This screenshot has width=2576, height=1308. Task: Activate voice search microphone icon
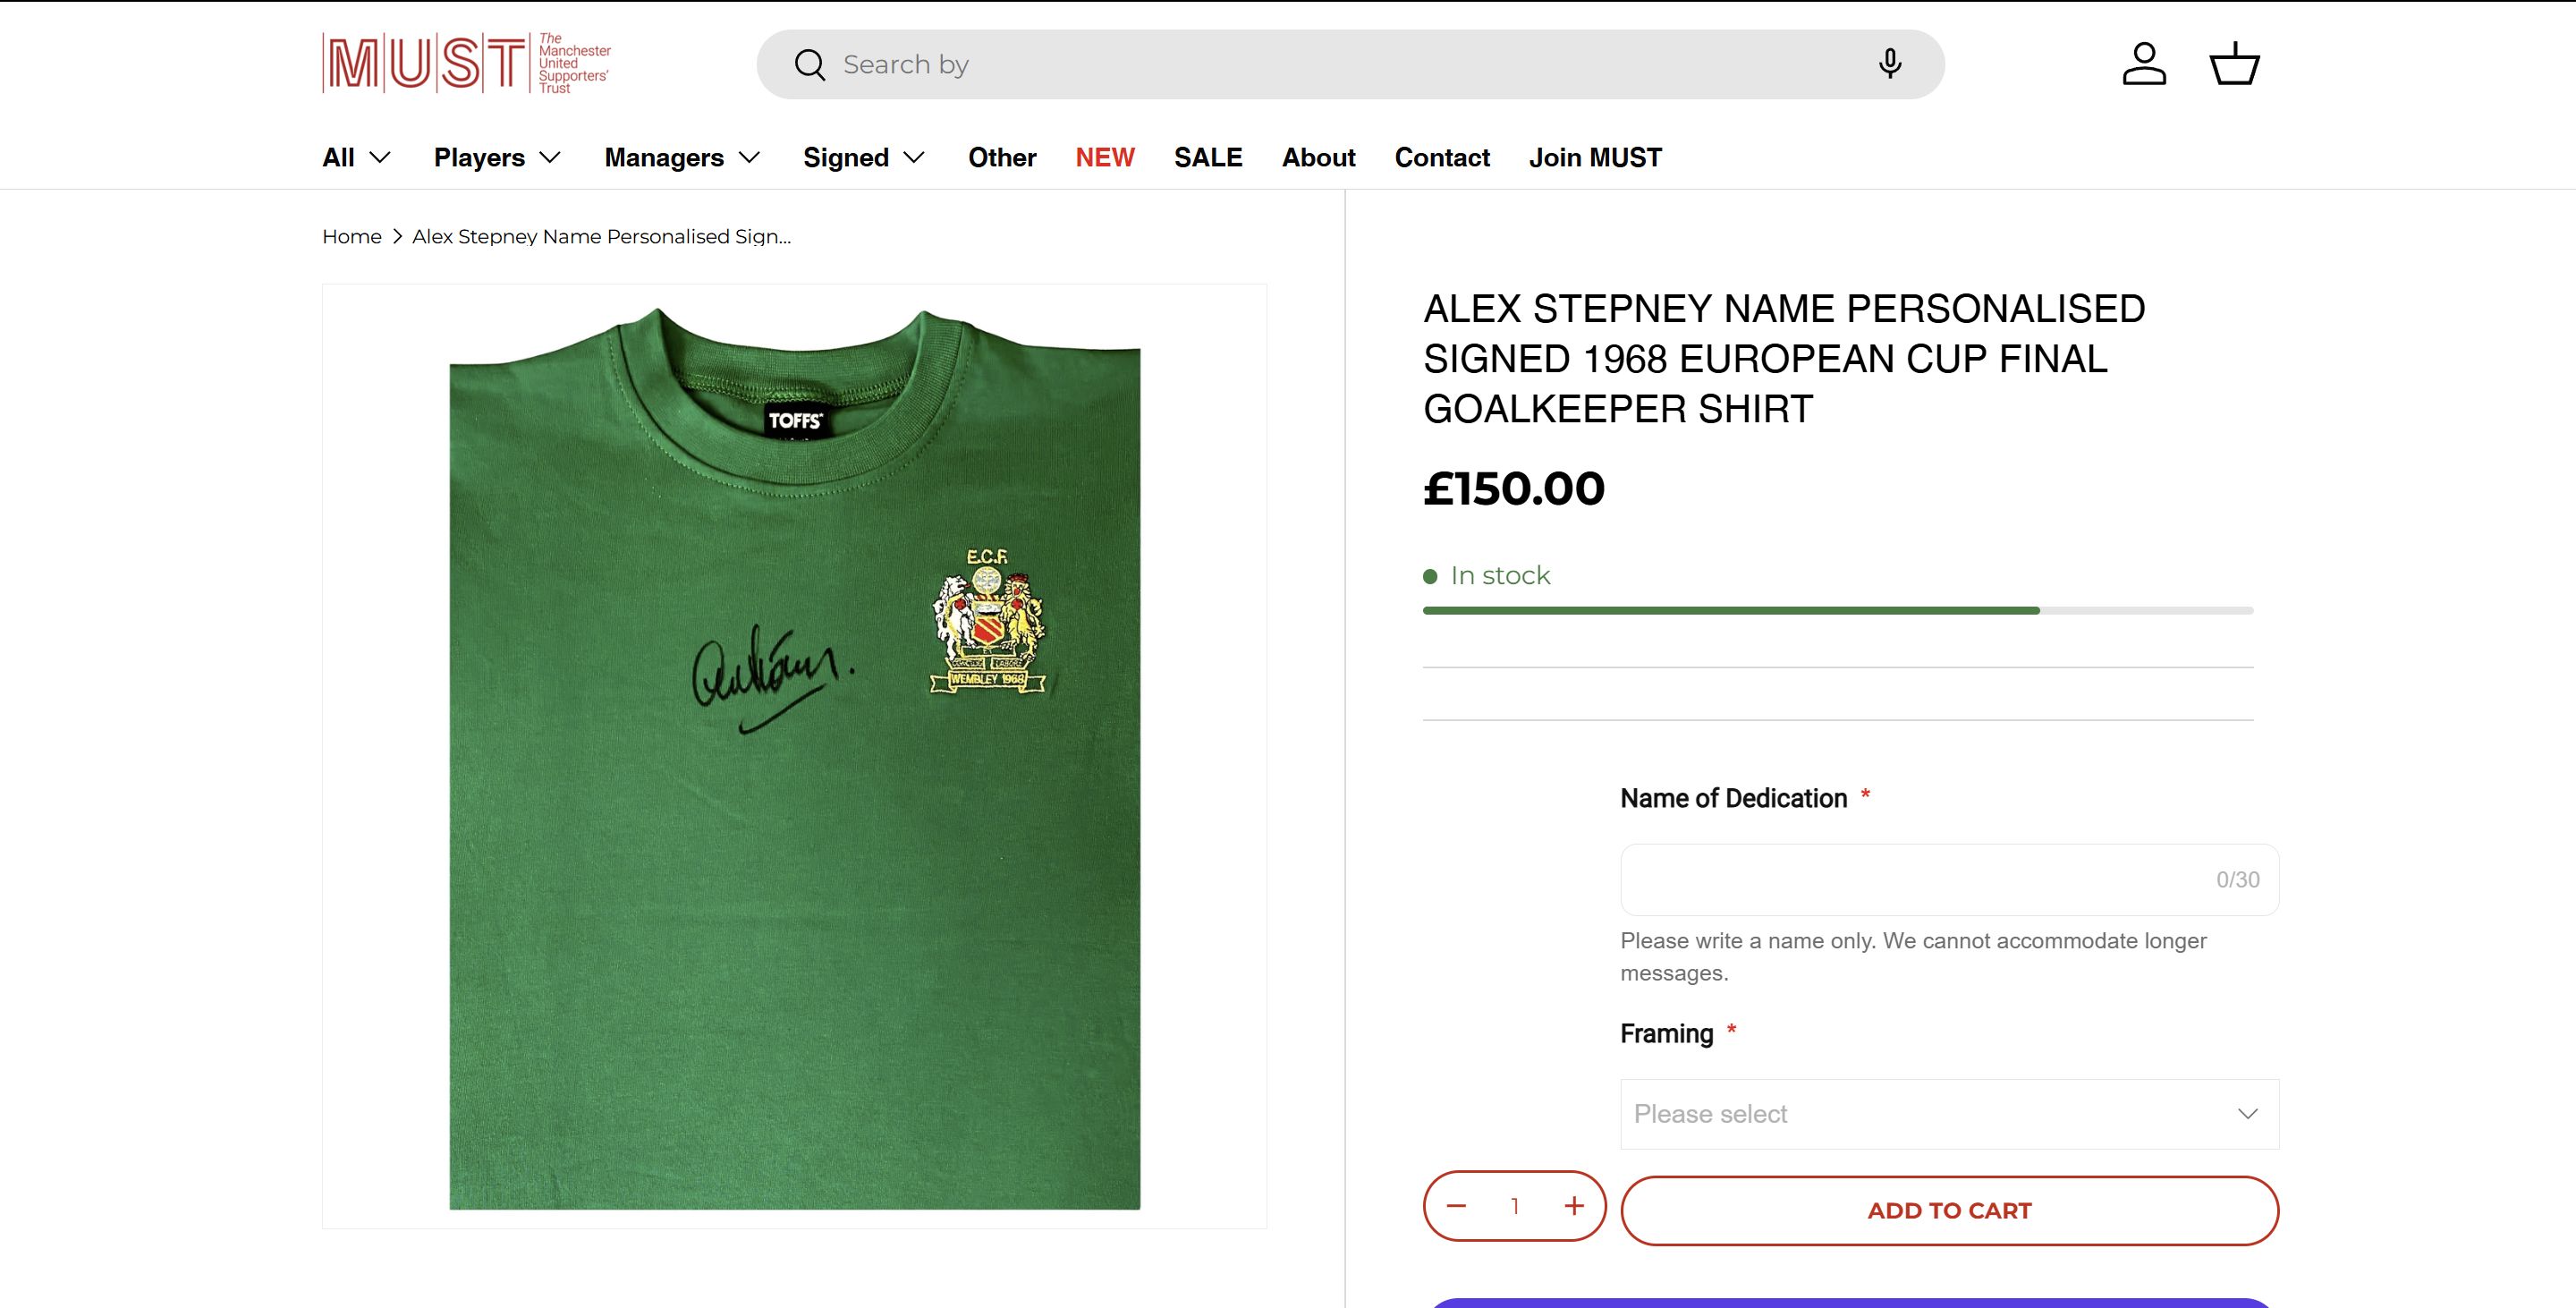1889,64
